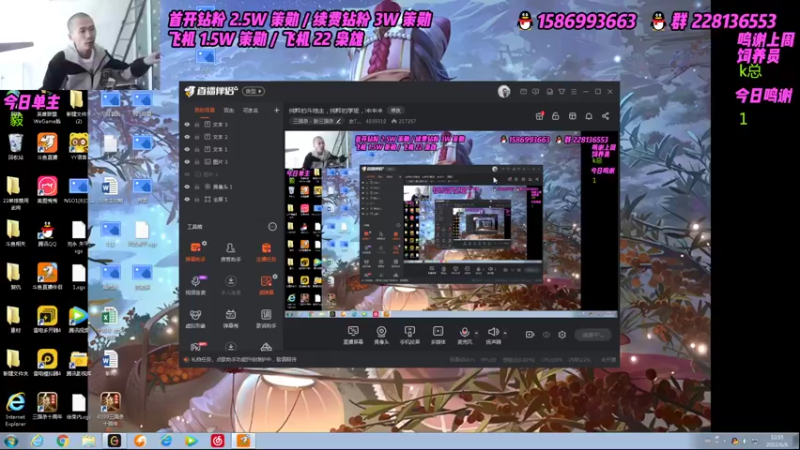Open stream settings gear in bottom bar

point(562,335)
